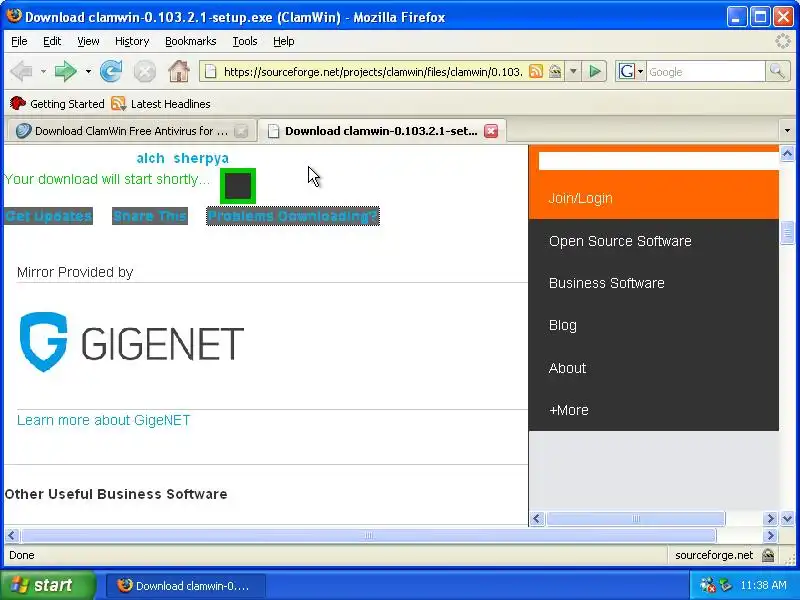Open the Latest Headlines feed bookmark

pos(161,104)
